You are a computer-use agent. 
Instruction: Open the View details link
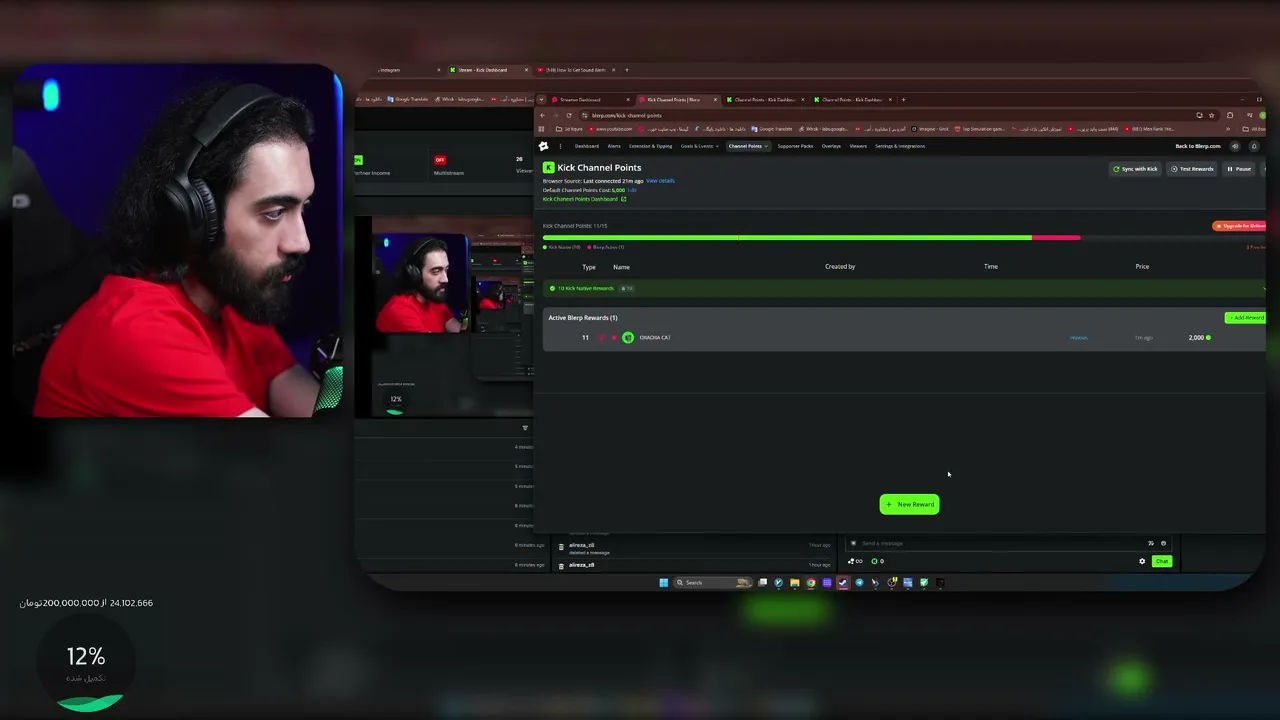coord(660,181)
